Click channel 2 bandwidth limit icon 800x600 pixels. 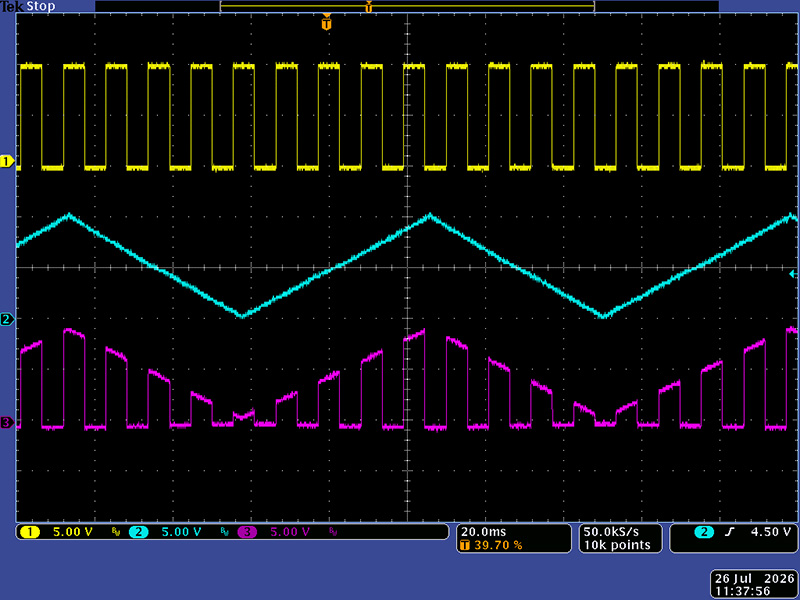(224, 532)
